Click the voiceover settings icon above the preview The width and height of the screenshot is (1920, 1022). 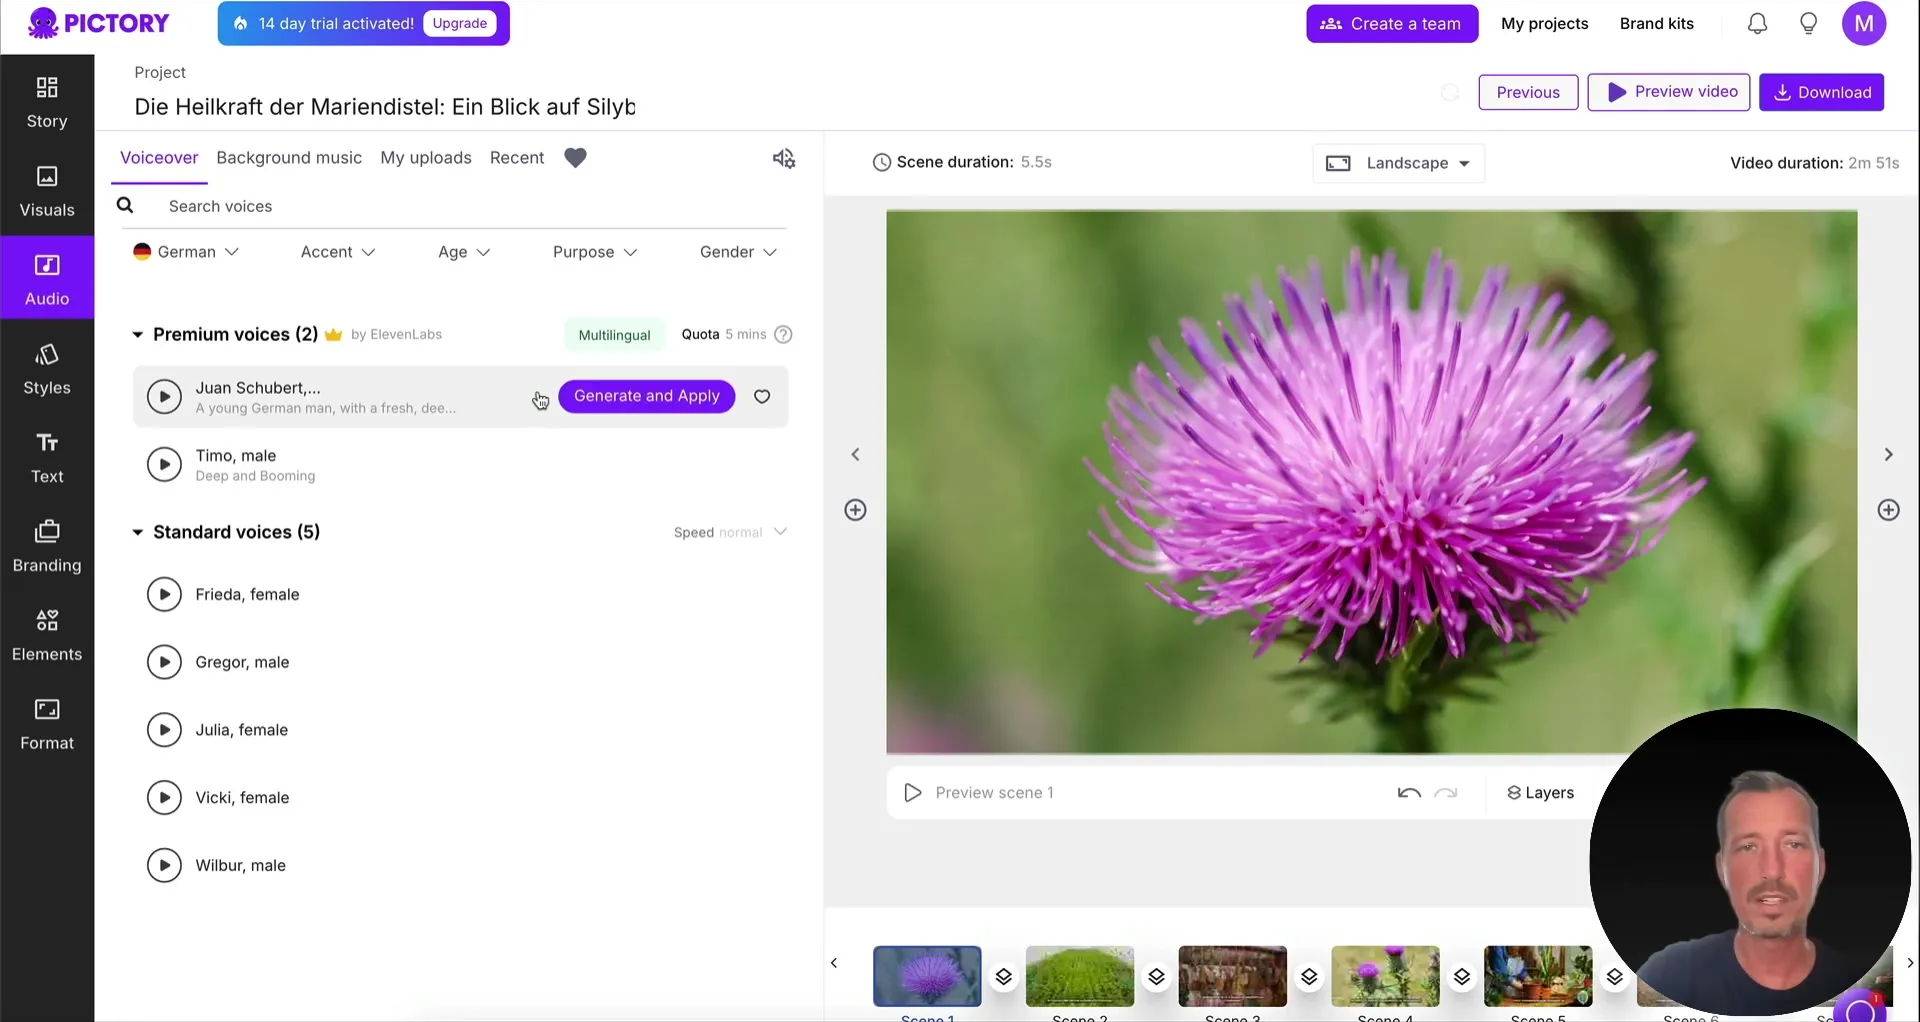click(784, 158)
